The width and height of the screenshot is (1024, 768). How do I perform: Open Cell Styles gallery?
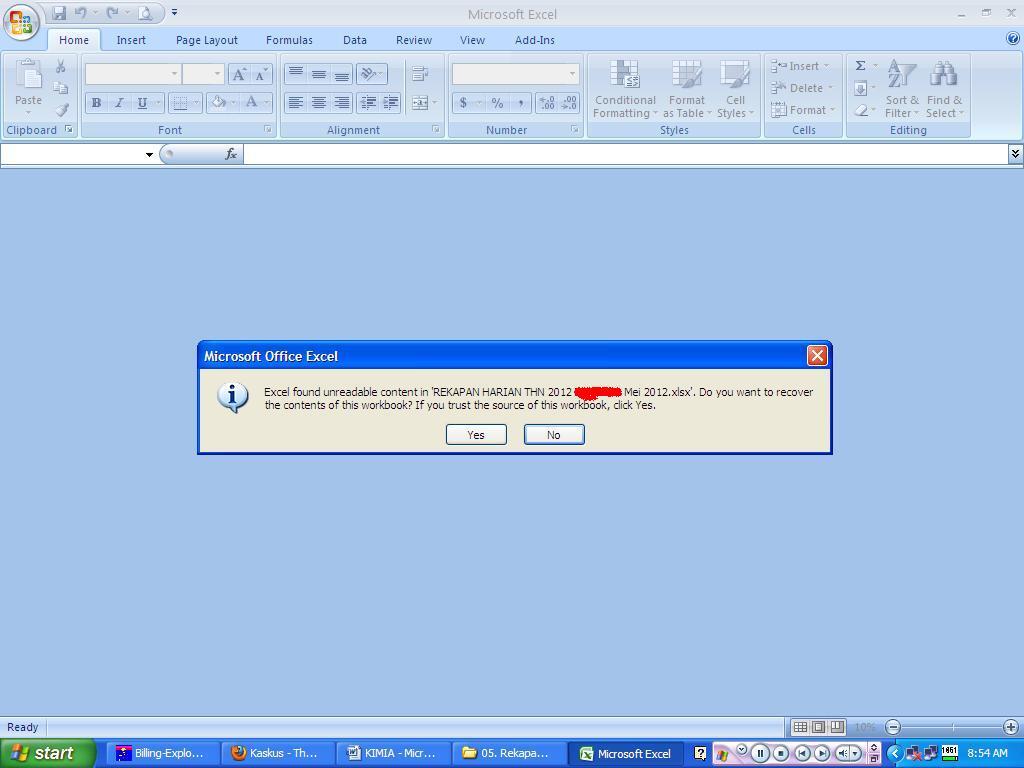(x=735, y=89)
